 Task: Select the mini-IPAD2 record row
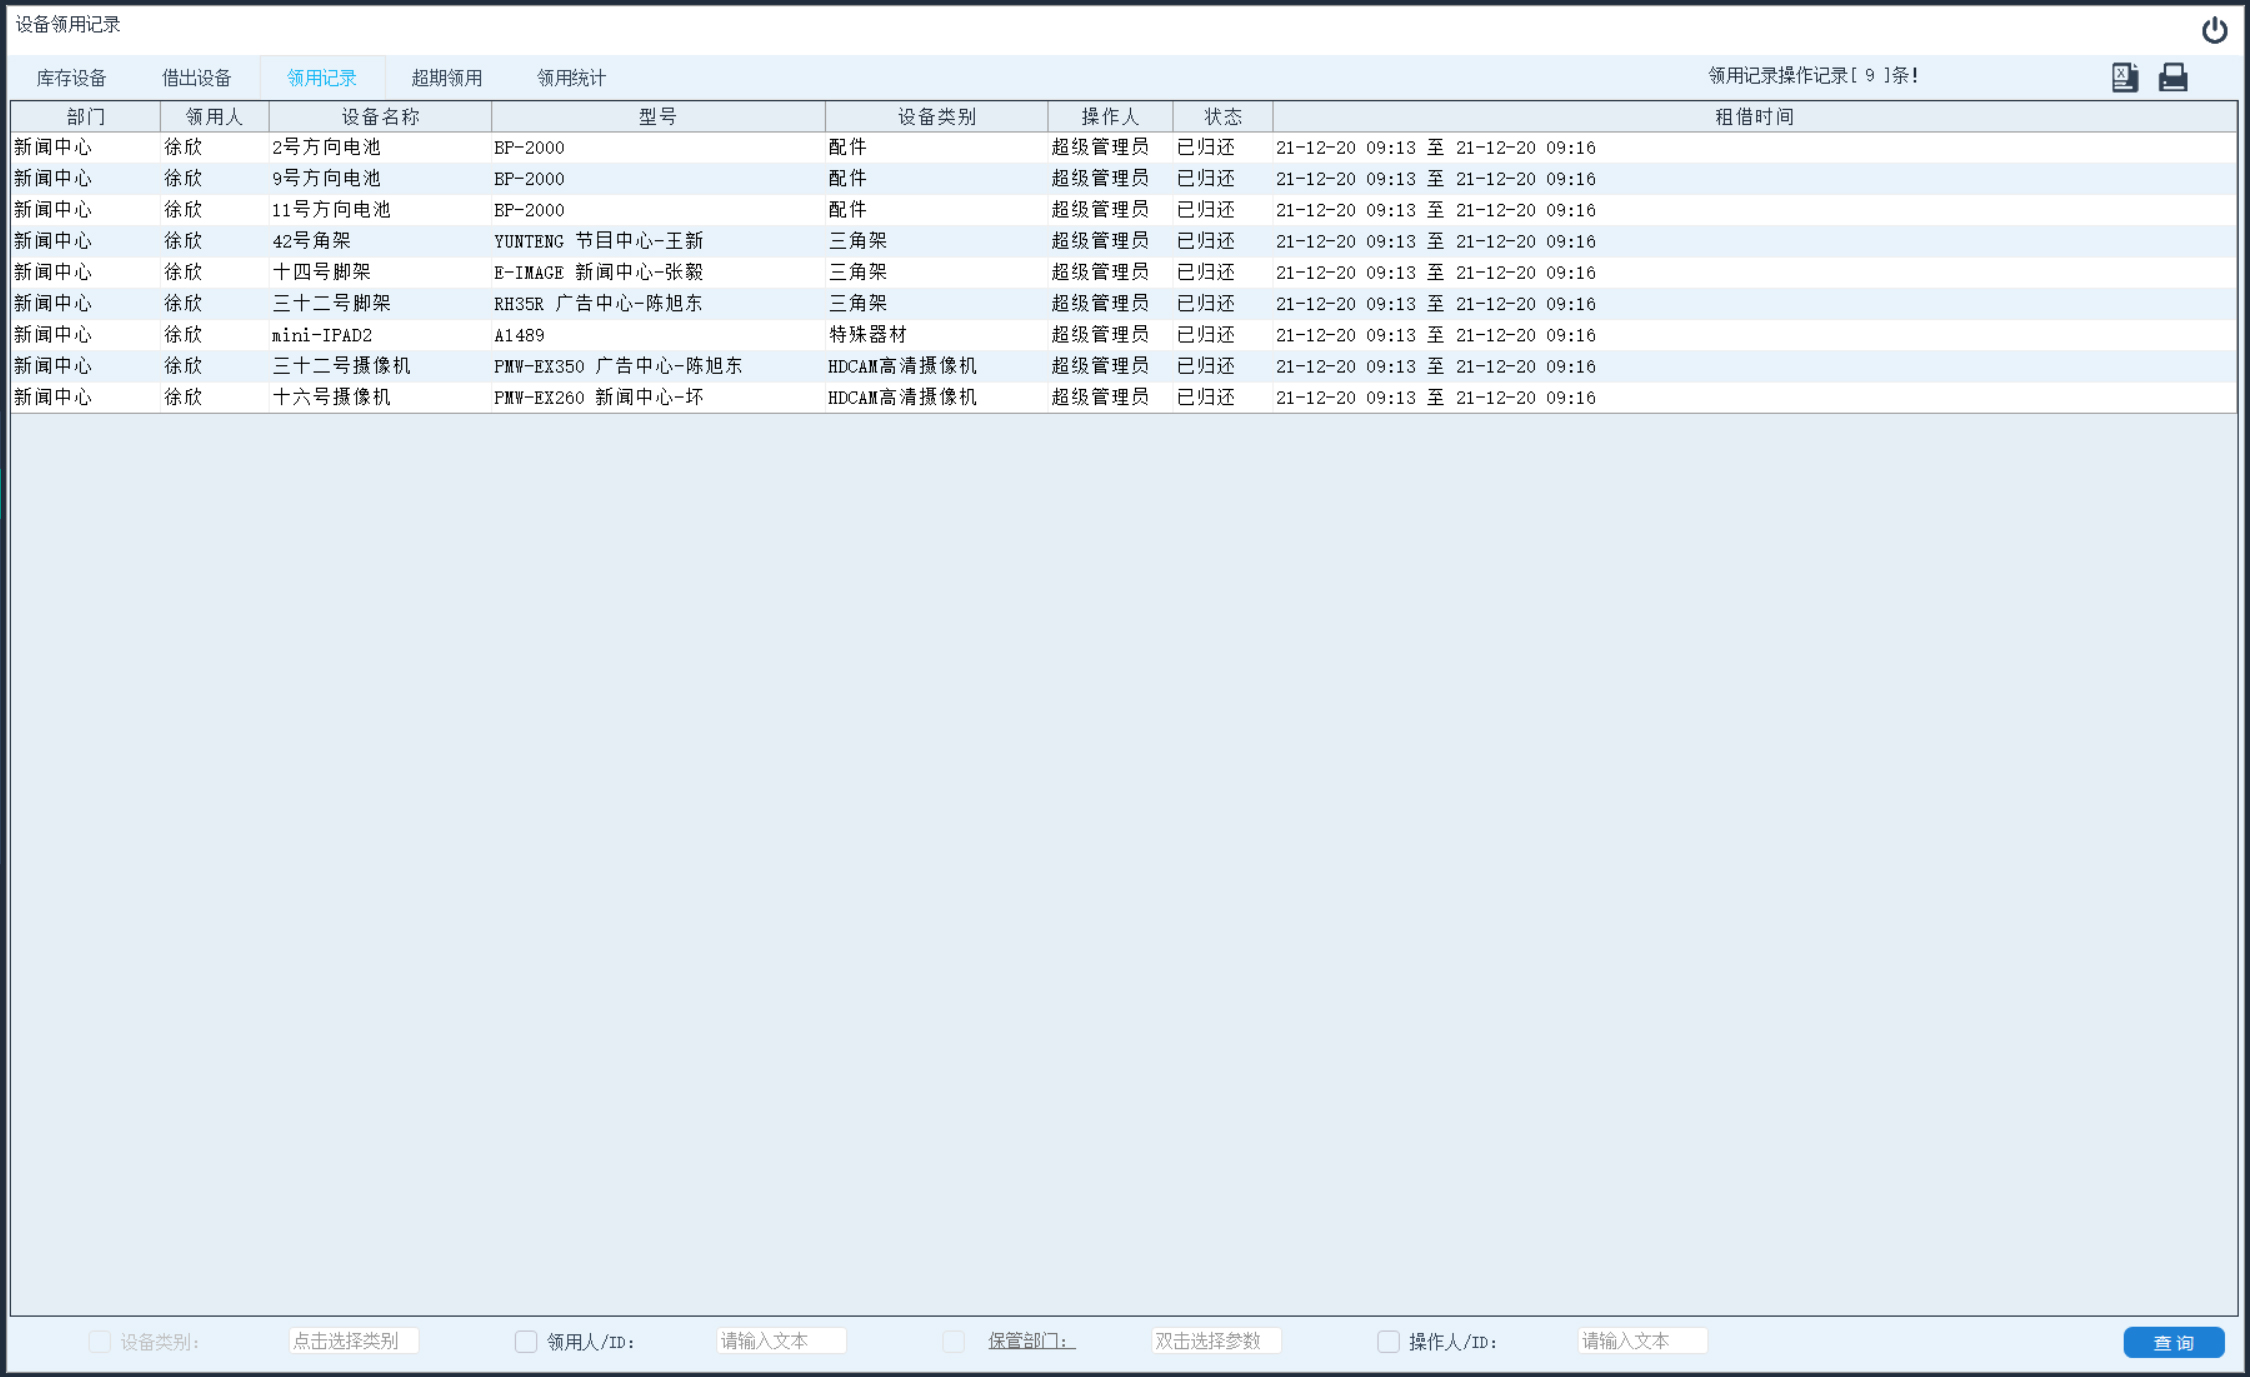click(x=321, y=335)
